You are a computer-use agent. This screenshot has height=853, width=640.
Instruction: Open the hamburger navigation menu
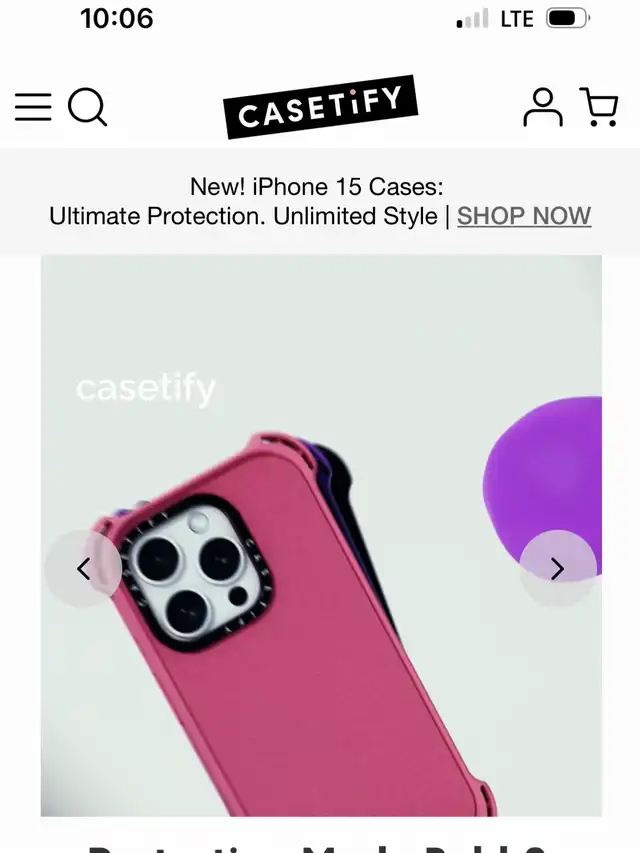click(x=33, y=106)
